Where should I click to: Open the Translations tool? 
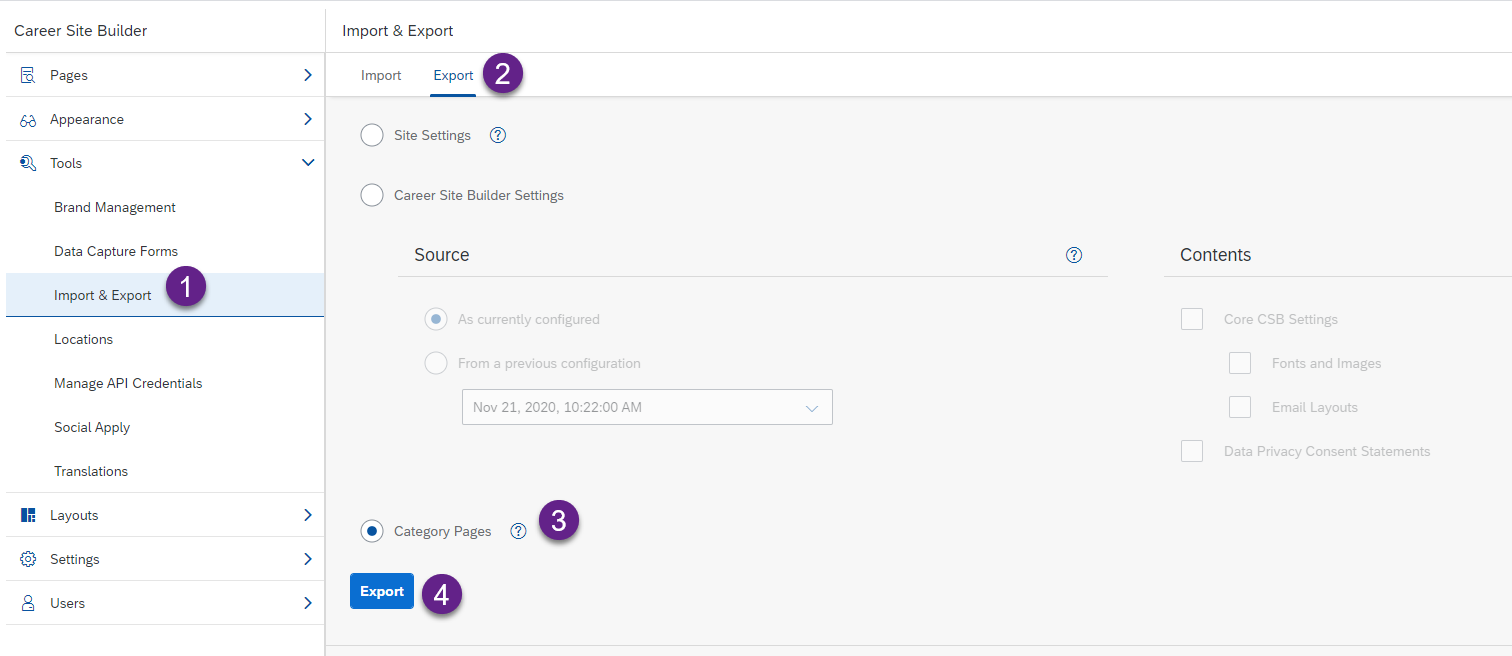91,471
